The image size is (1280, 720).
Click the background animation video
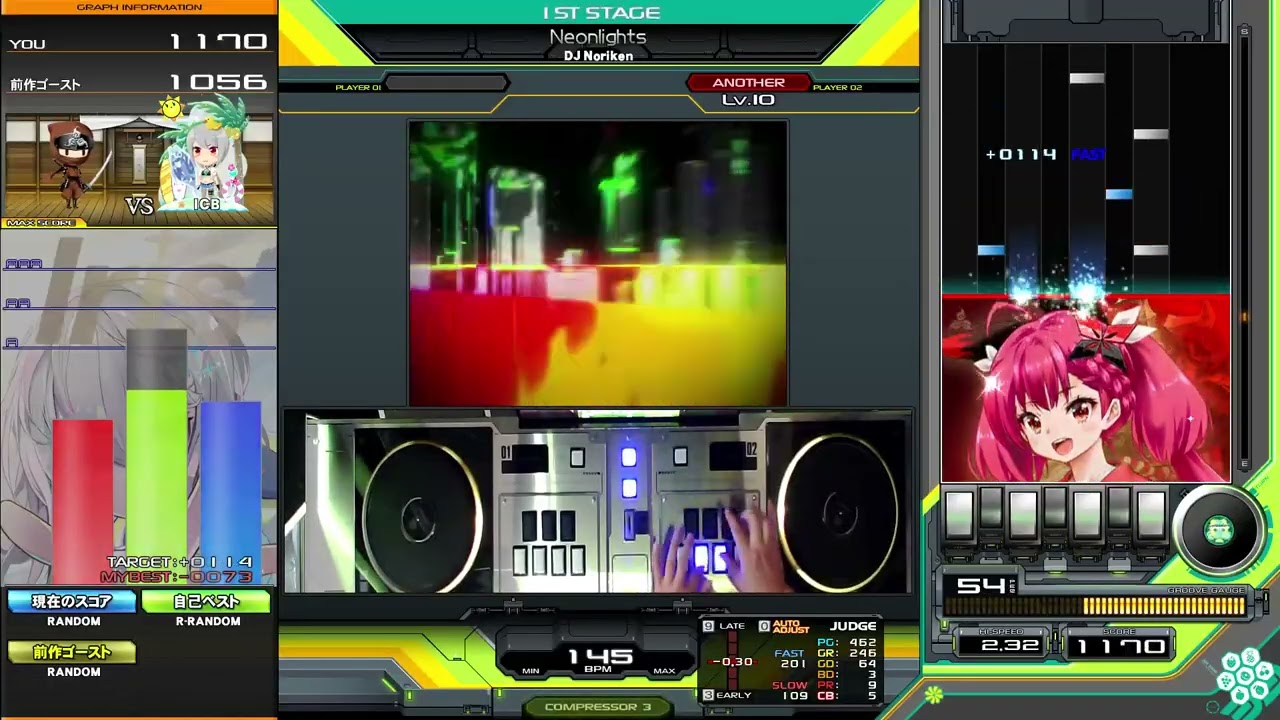click(x=598, y=263)
